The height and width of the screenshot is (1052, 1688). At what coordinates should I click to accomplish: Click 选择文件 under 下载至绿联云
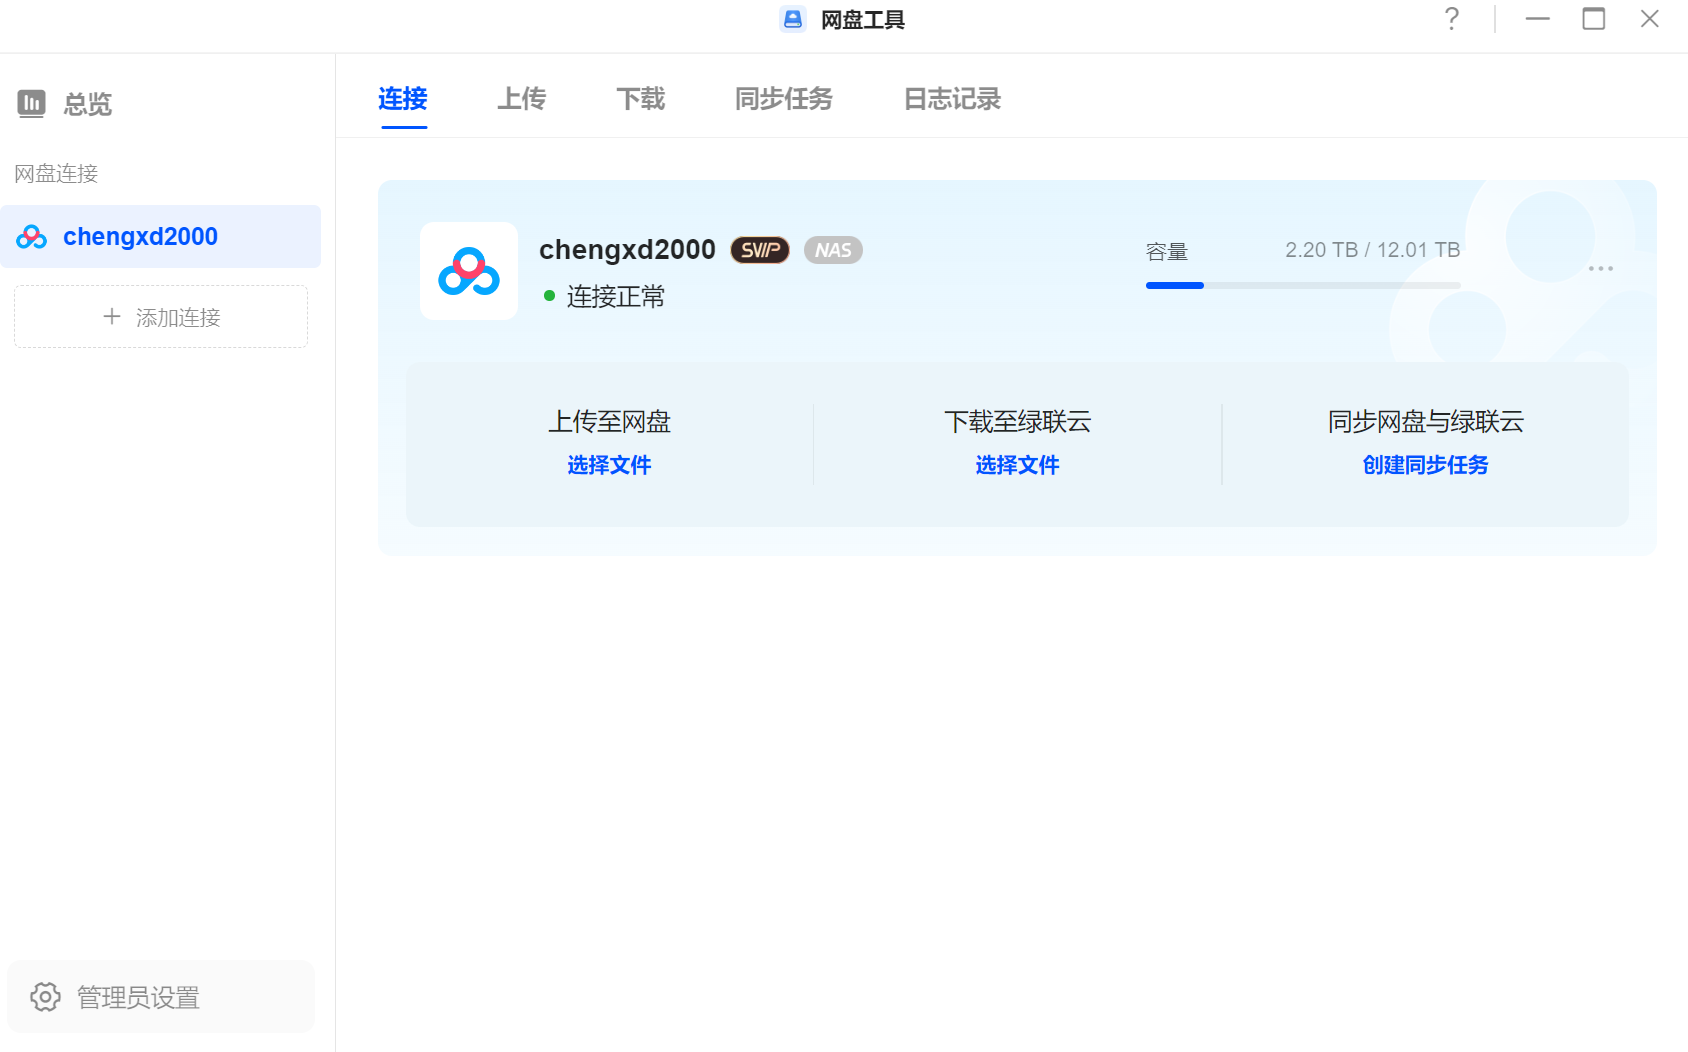pos(1017,465)
